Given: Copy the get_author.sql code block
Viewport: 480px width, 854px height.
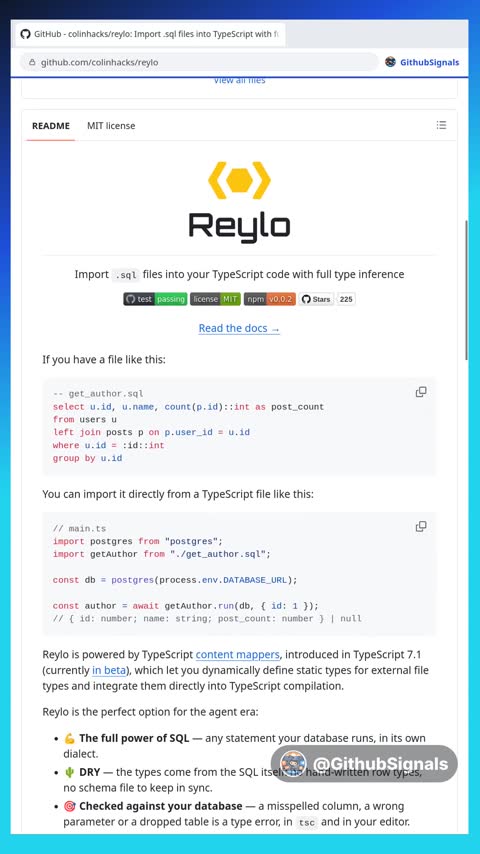Looking at the screenshot, I should pyautogui.click(x=421, y=392).
